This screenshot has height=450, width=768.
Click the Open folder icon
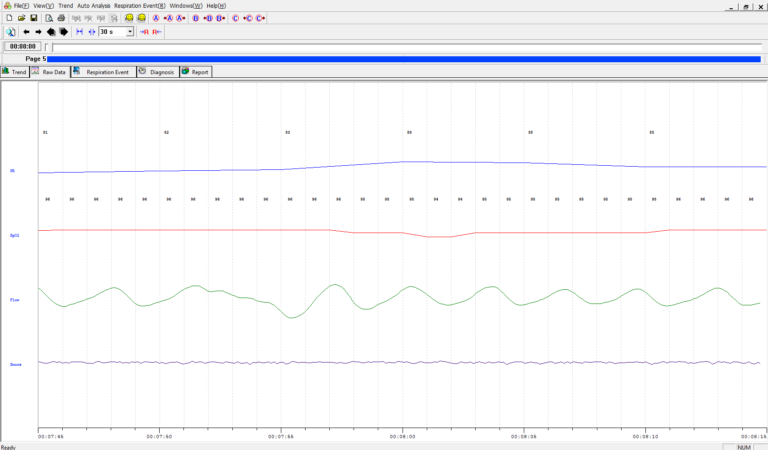coord(21,18)
